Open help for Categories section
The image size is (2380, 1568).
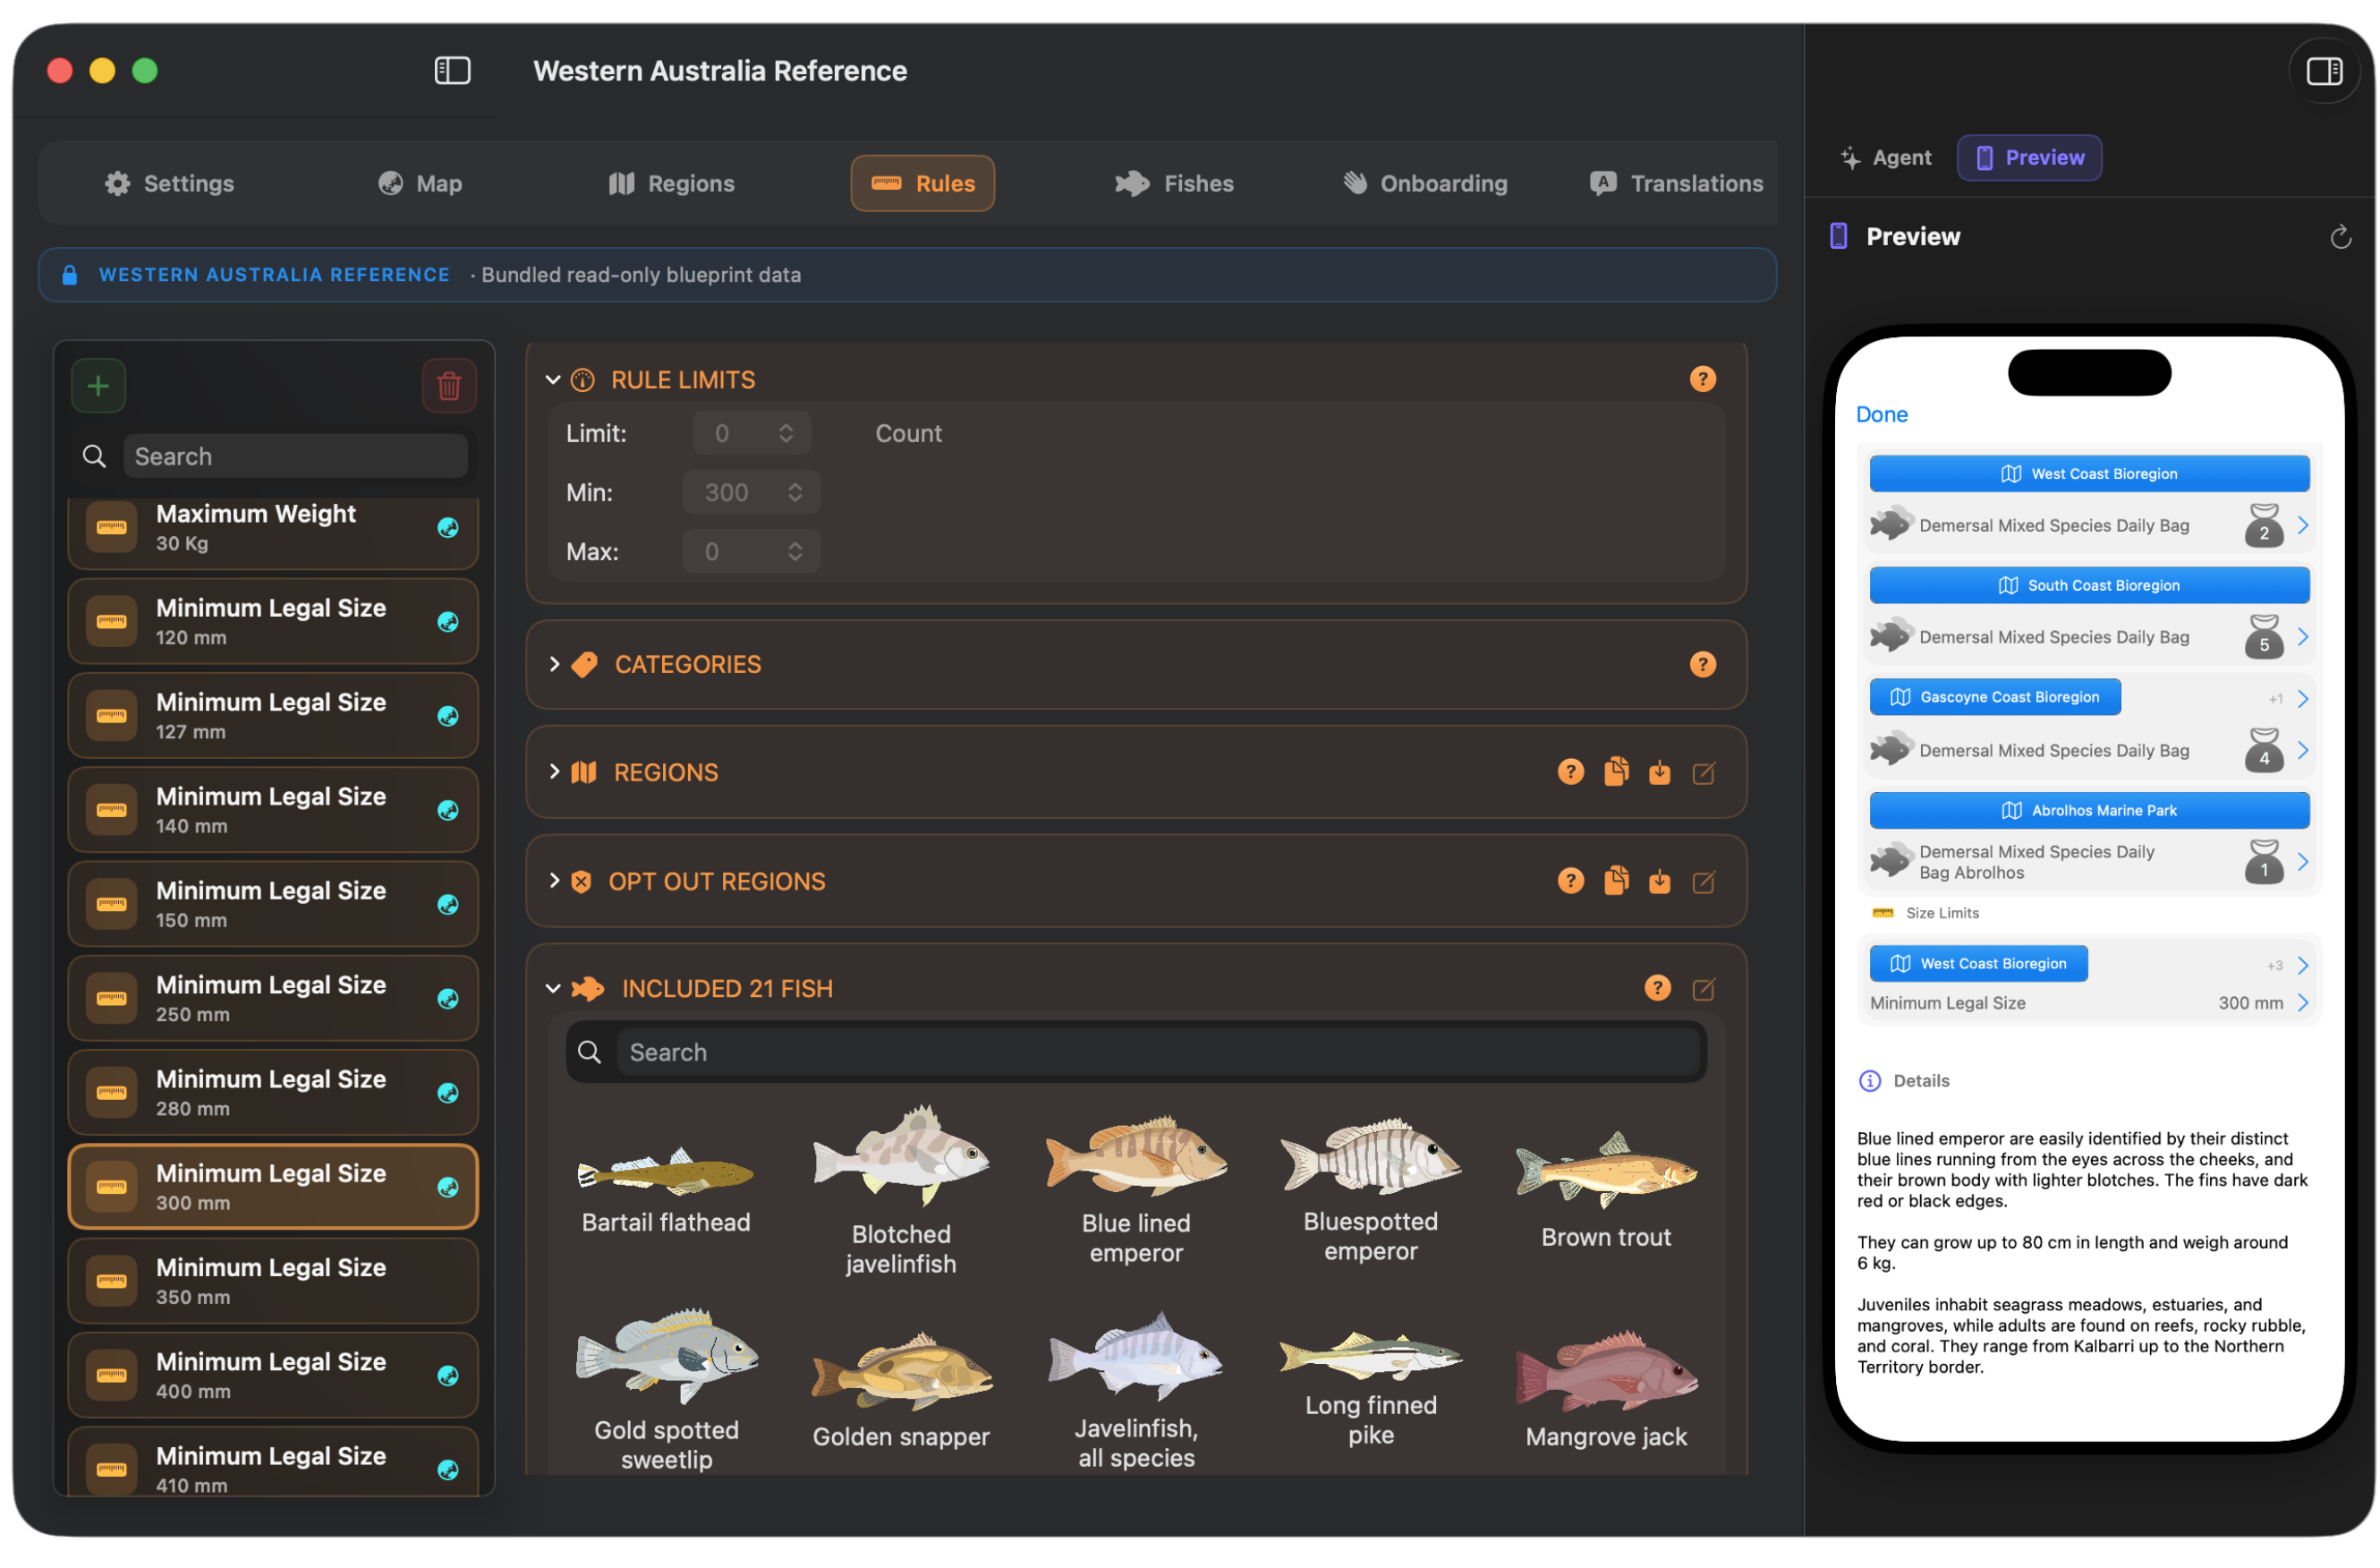pyautogui.click(x=1702, y=664)
